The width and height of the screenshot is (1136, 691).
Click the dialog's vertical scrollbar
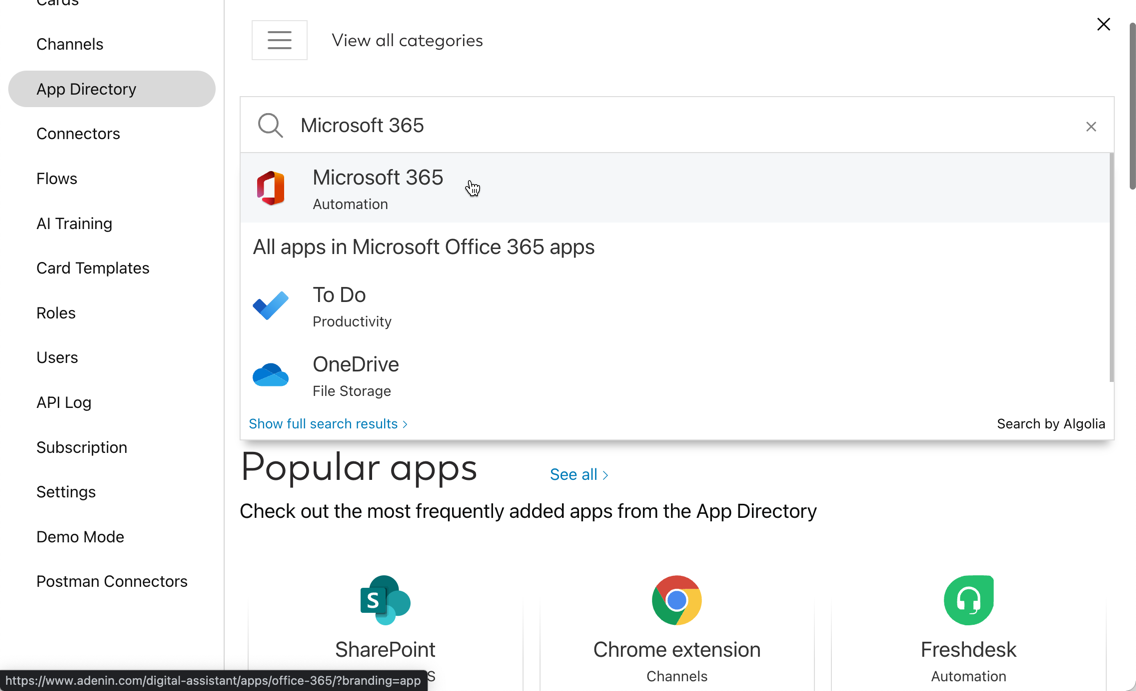click(x=1132, y=106)
